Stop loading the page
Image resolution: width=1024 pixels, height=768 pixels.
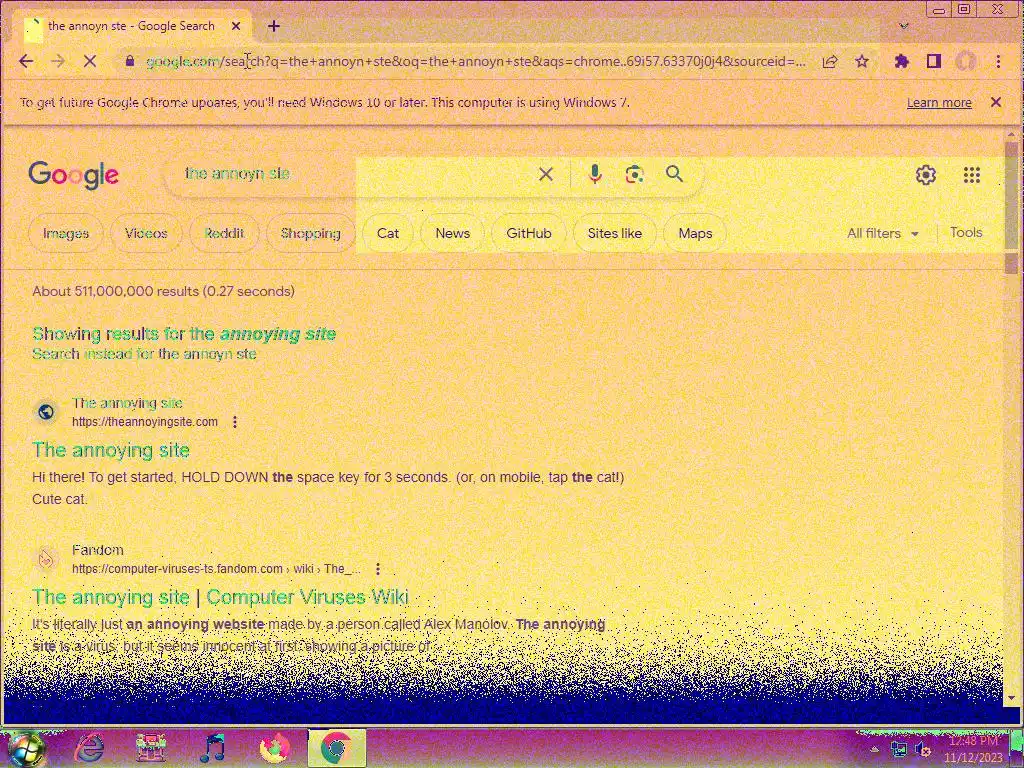coord(90,61)
